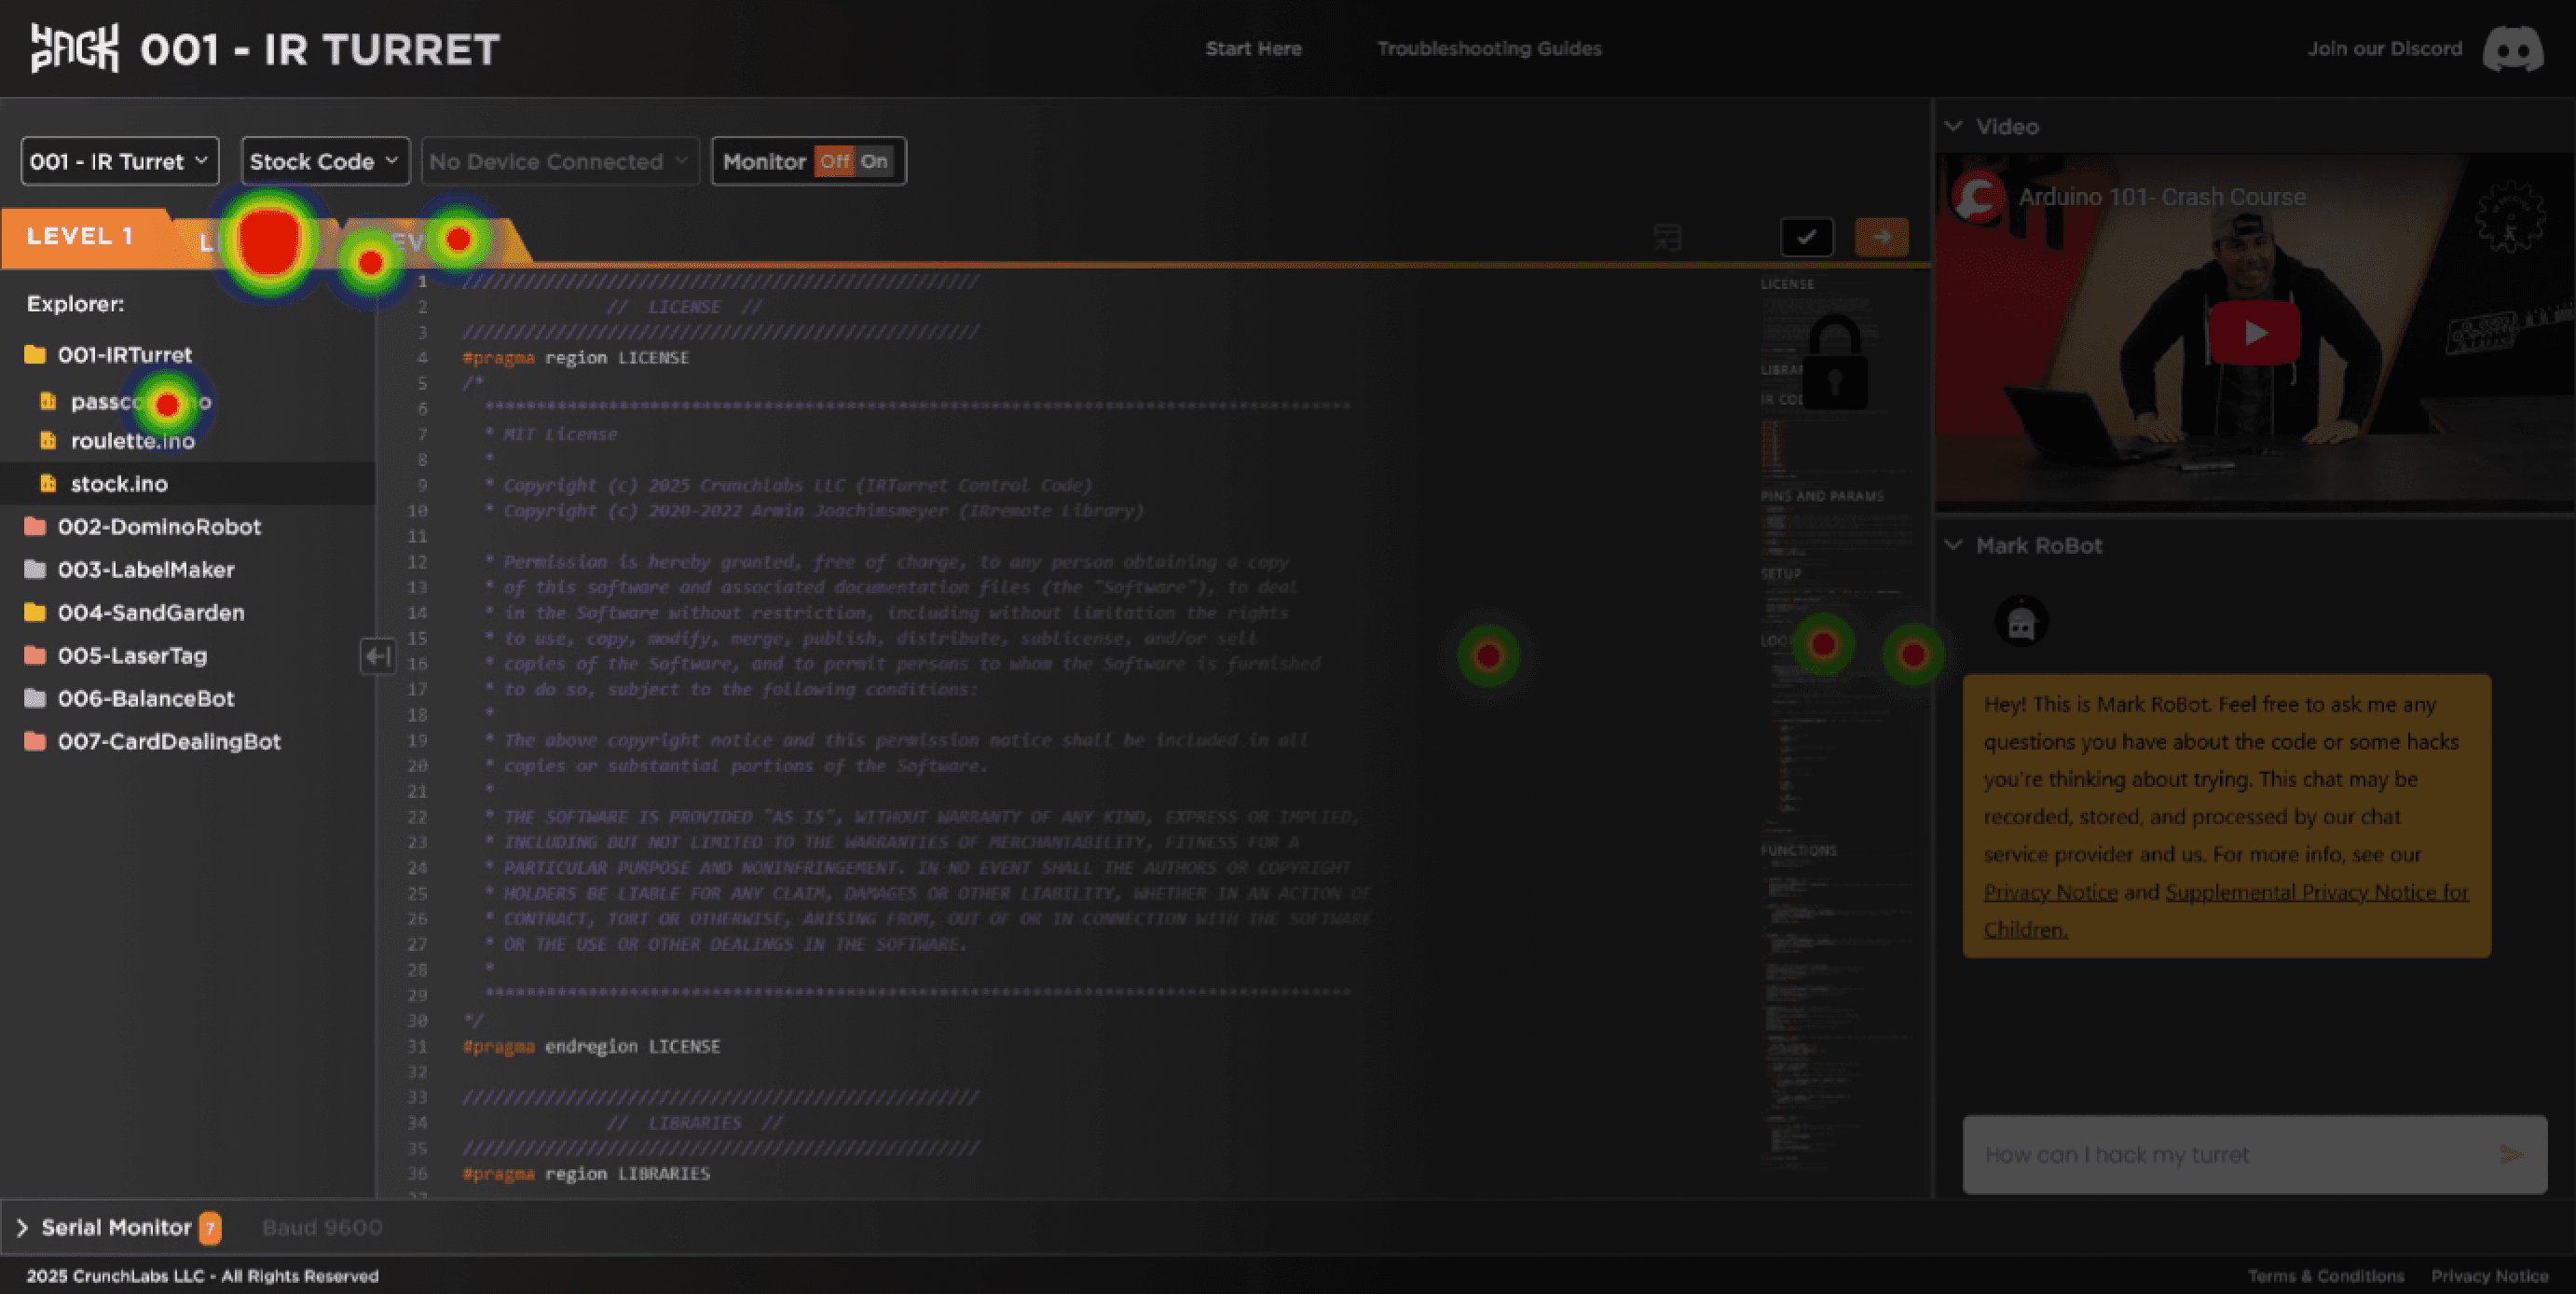Image resolution: width=2576 pixels, height=1294 pixels.
Task: Click the send arrow in the chat box
Action: point(2509,1154)
